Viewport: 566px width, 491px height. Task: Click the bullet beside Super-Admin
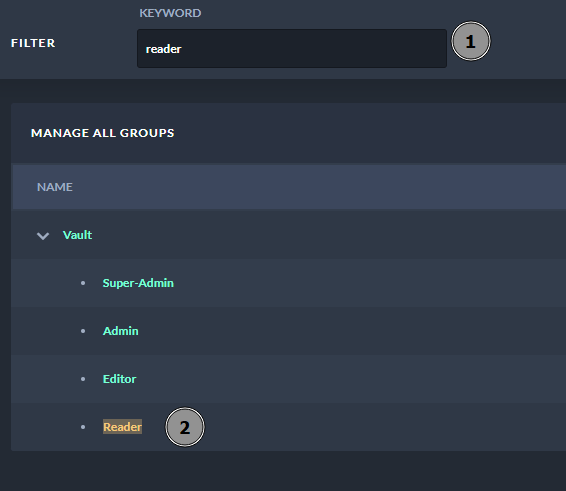tap(83, 283)
